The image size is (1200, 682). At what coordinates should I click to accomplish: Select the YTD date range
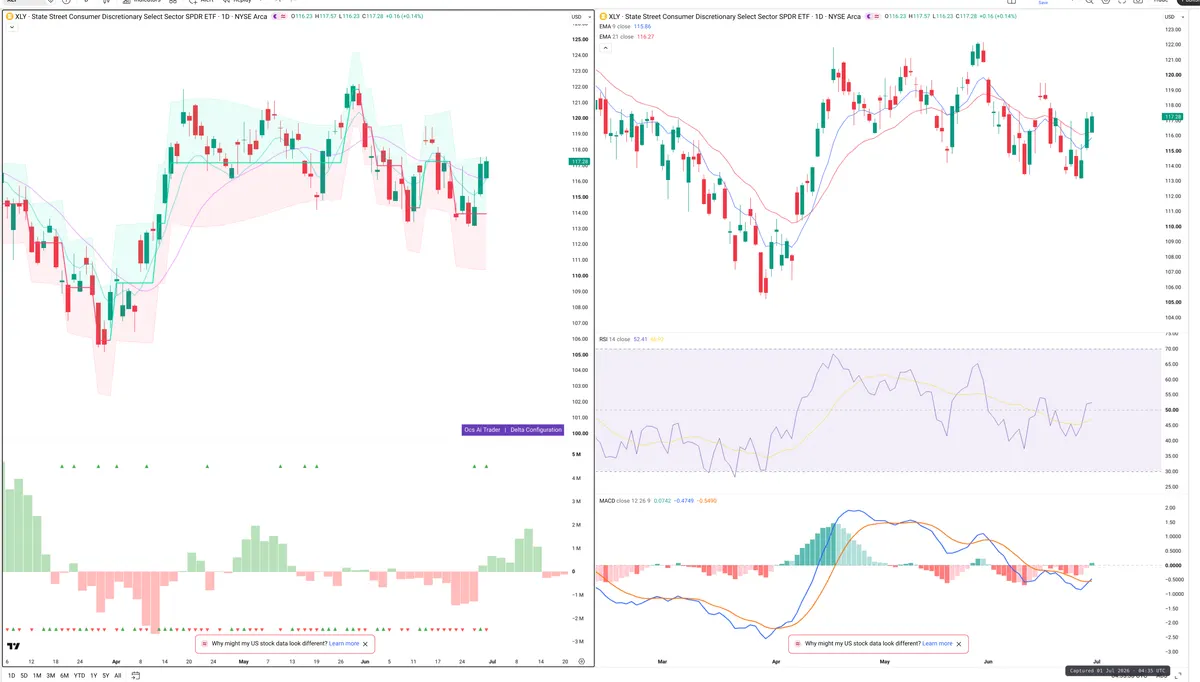pos(79,676)
